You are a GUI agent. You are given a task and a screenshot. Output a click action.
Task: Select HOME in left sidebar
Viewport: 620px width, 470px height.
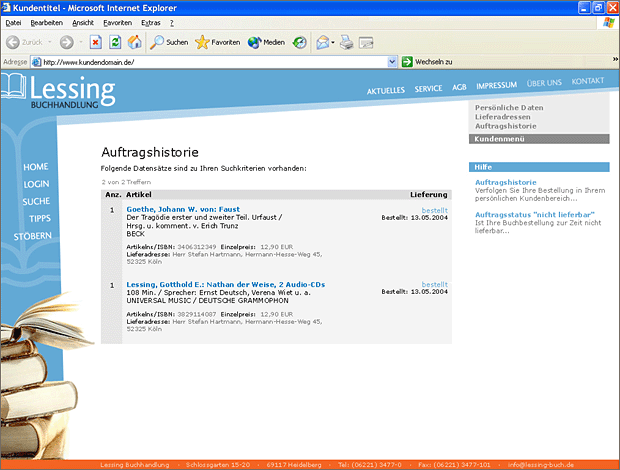pyautogui.click(x=36, y=167)
